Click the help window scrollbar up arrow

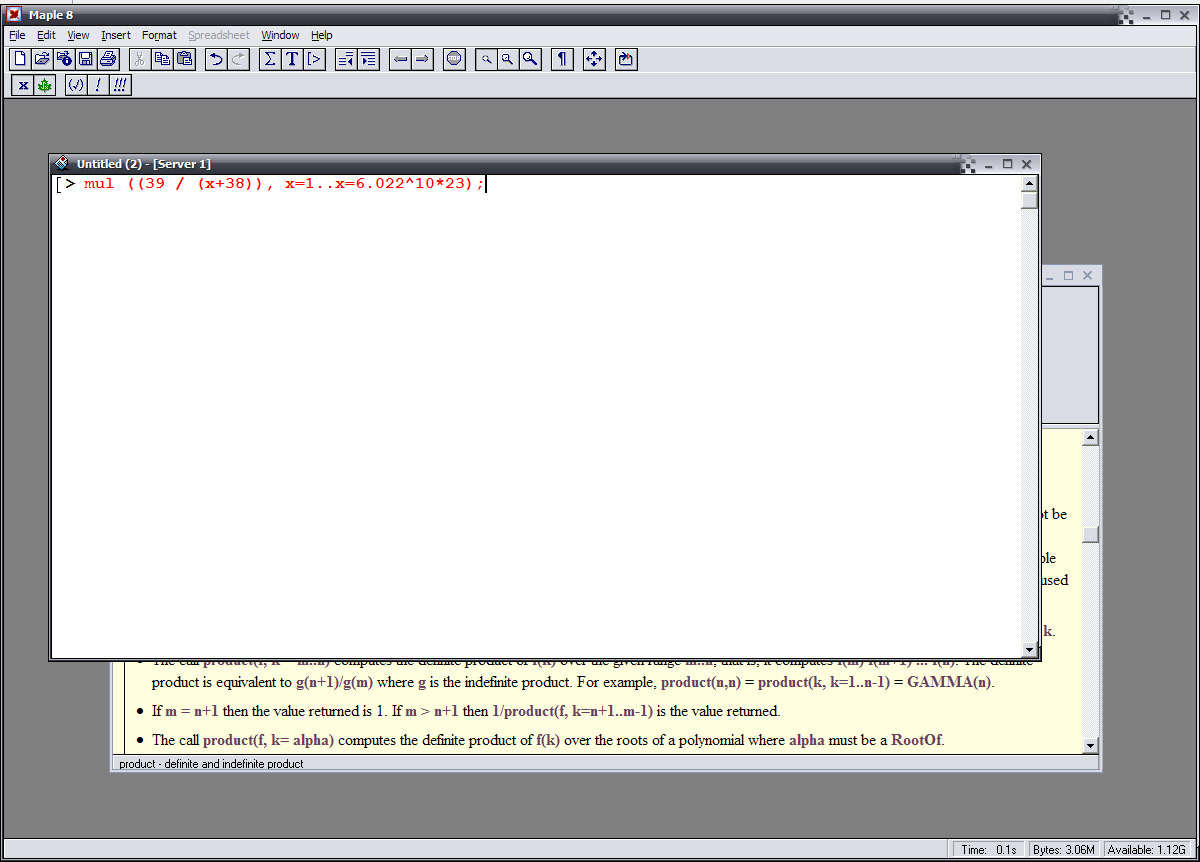[x=1090, y=438]
